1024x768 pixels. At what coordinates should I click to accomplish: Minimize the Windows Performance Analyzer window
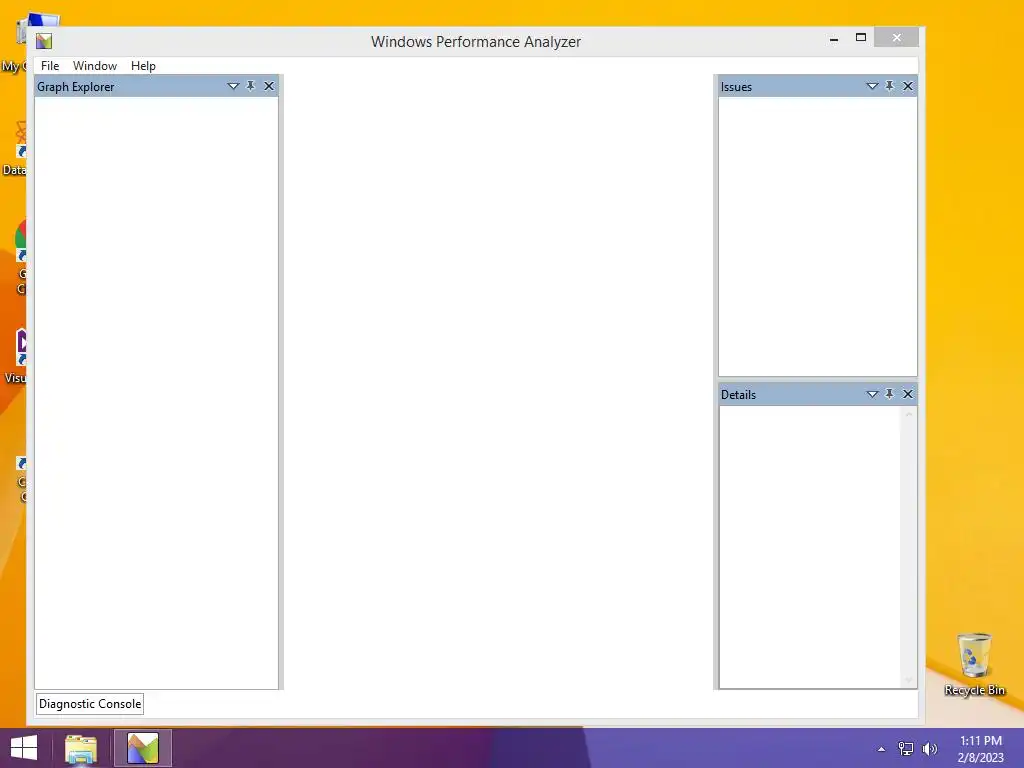point(834,39)
